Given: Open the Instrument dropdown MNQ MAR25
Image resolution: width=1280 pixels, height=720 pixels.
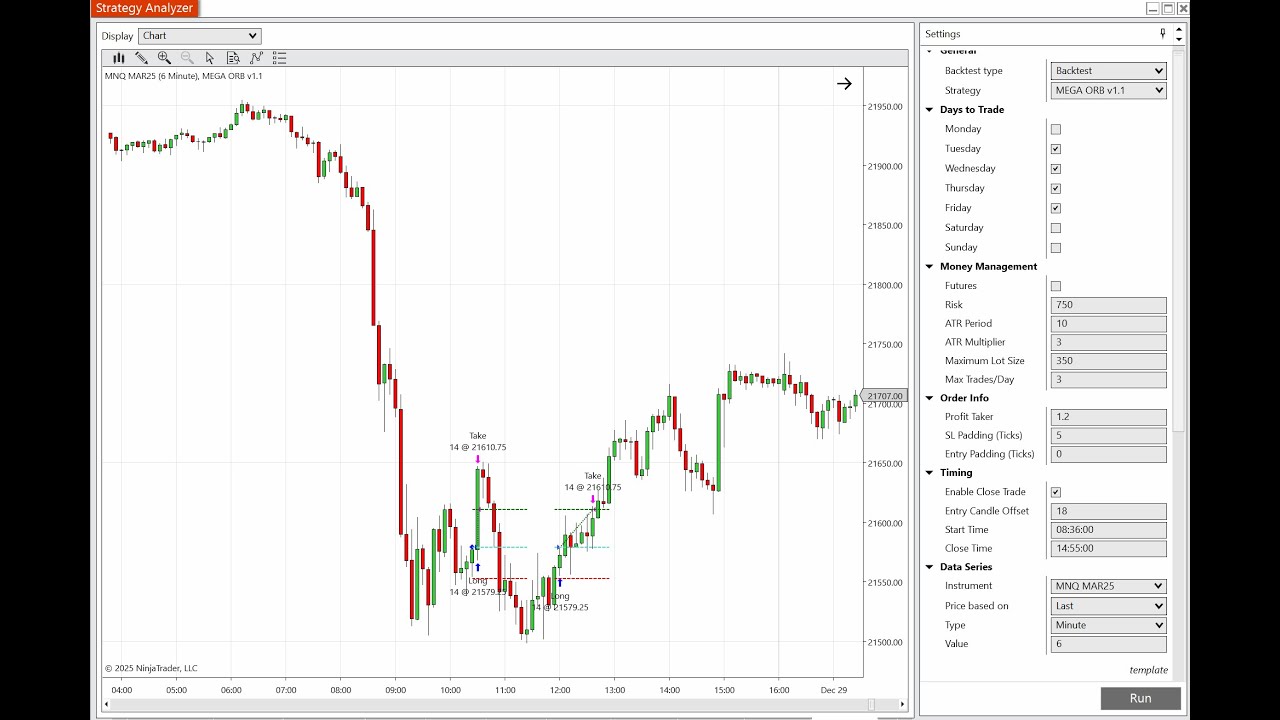Looking at the screenshot, I should tap(1109, 586).
